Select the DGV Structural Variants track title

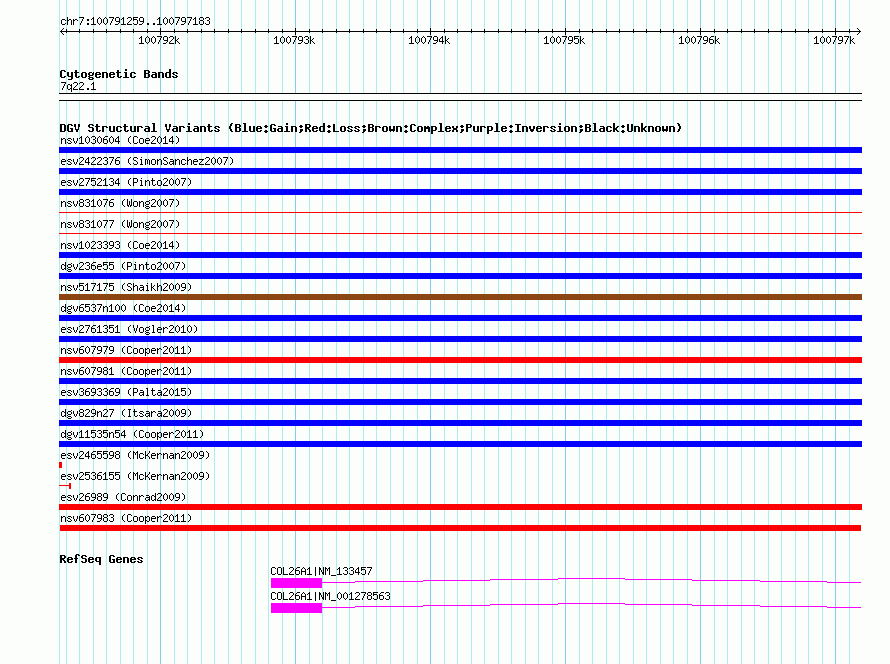tap(370, 128)
